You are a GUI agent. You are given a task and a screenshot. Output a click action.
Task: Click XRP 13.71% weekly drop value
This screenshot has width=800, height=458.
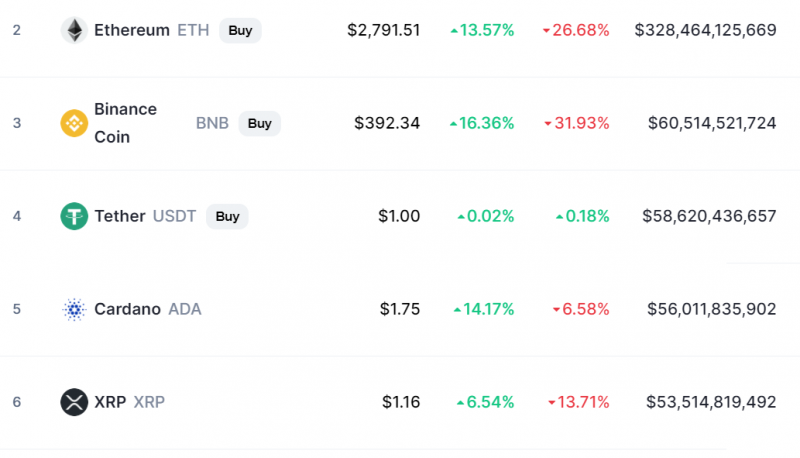point(579,402)
